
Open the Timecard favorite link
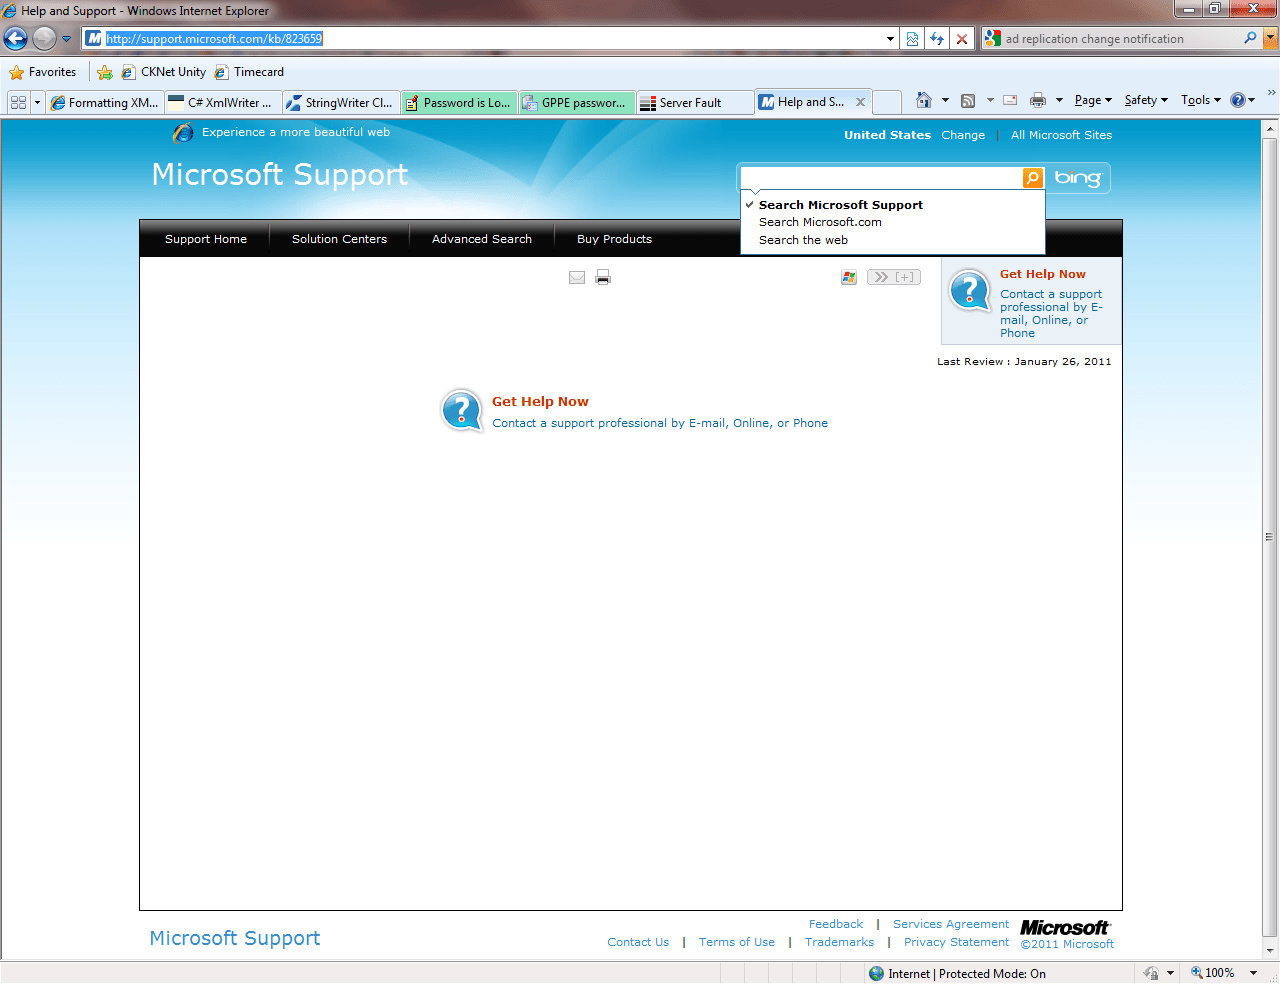point(250,72)
